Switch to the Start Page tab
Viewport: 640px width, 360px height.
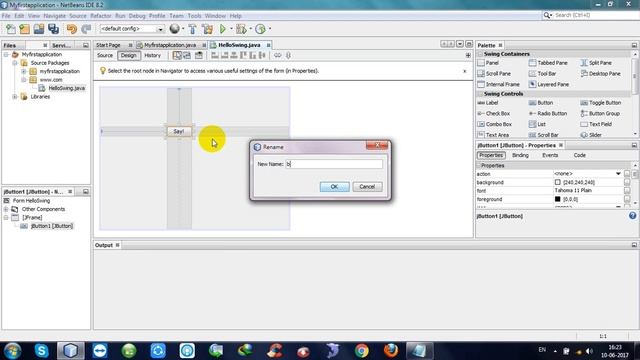109,45
